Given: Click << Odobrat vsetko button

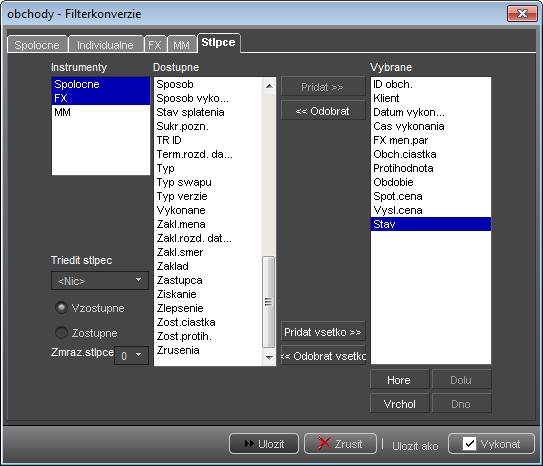Looking at the screenshot, I should point(323,356).
